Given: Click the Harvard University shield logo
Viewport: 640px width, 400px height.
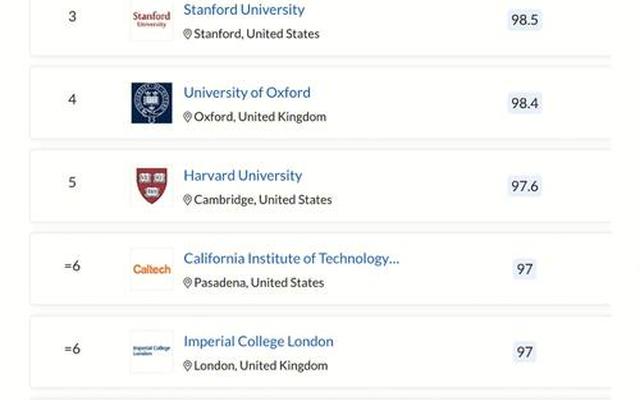Looking at the screenshot, I should 151,186.
